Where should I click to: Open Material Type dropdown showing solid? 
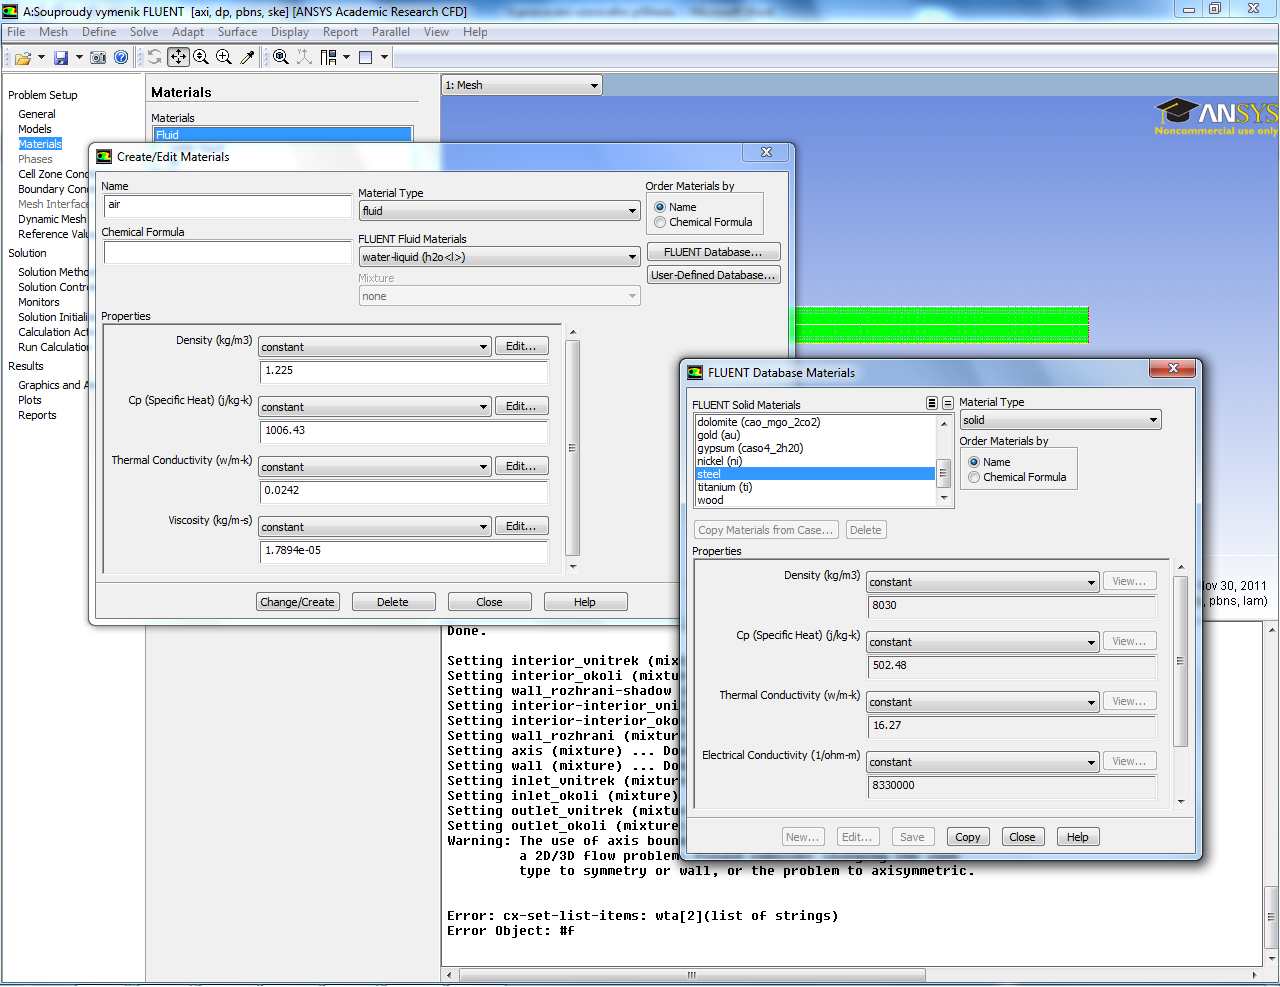(1060, 420)
